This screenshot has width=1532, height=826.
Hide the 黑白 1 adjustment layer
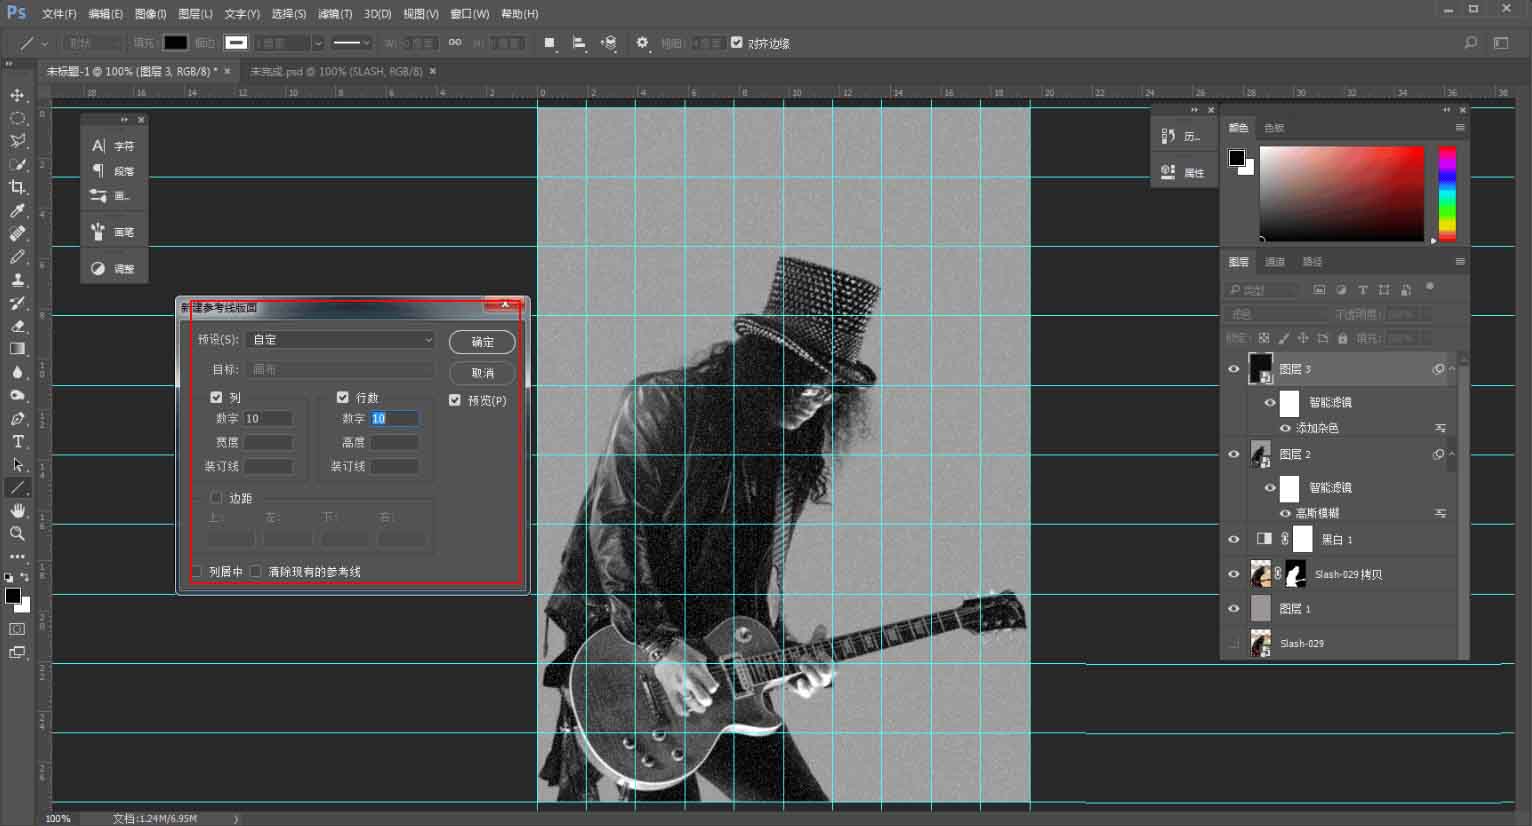[x=1233, y=539]
